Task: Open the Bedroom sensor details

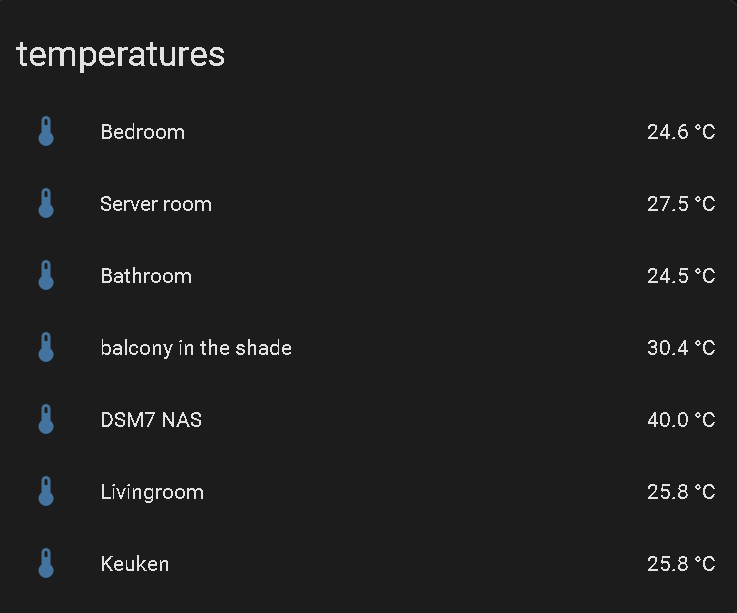Action: (142, 132)
